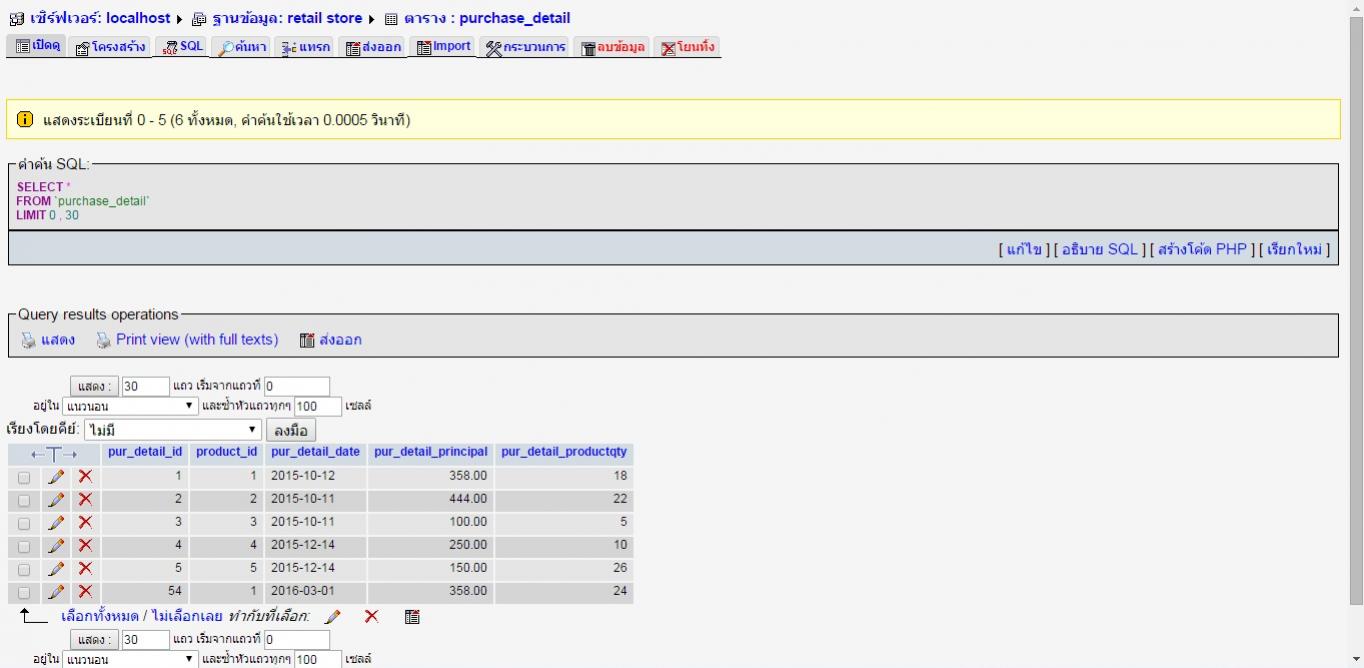Click export icon for selected rows
This screenshot has height=668, width=1364.
click(412, 617)
